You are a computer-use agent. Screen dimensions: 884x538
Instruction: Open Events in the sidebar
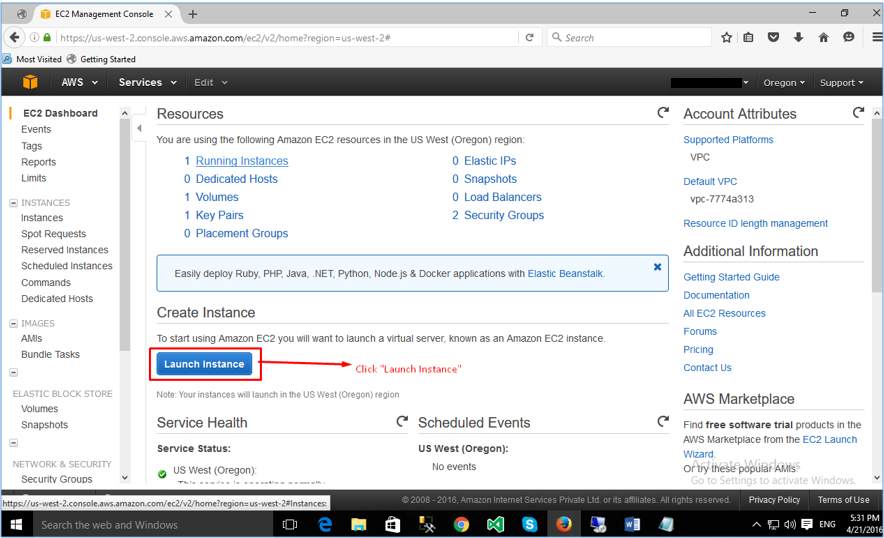36,129
